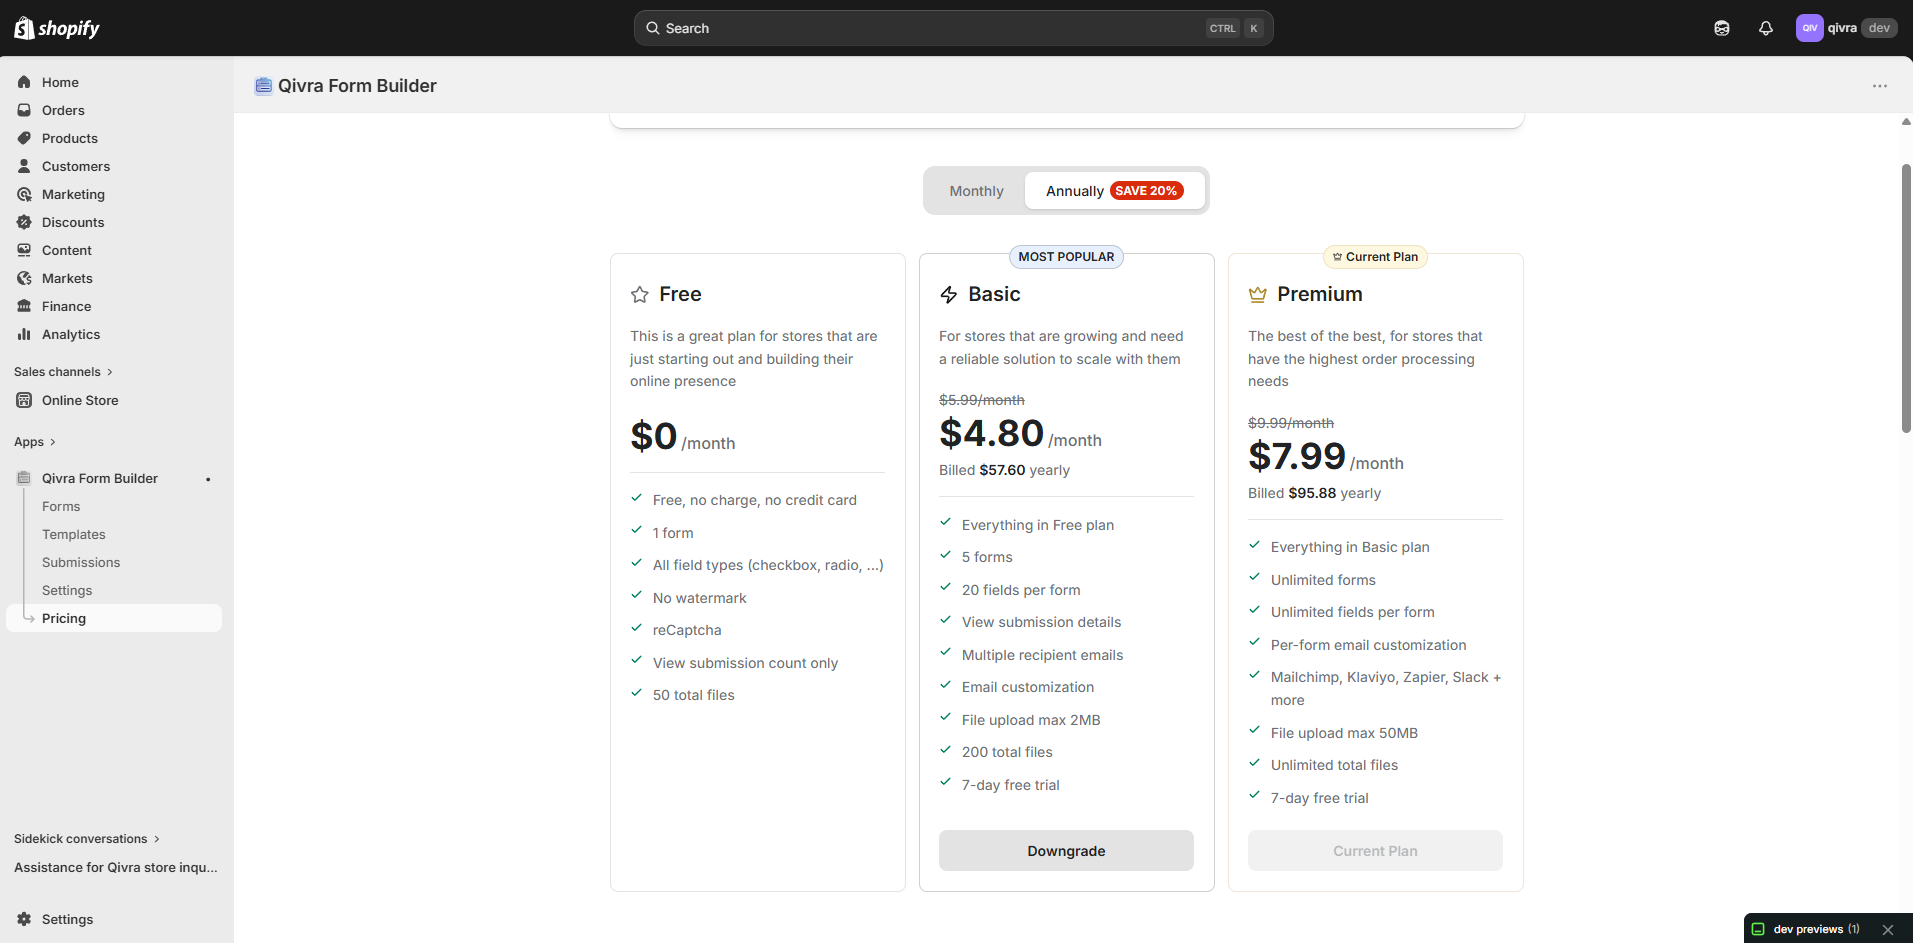Click the Premium plan crown icon
This screenshot has width=1913, height=943.
point(1258,294)
